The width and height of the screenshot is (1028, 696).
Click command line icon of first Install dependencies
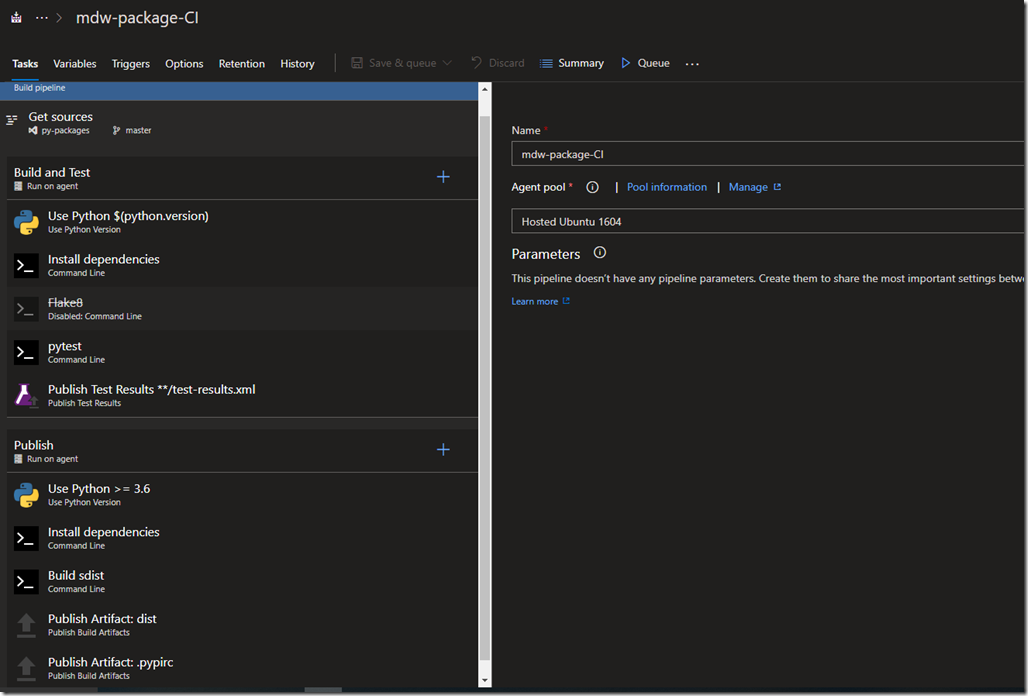click(x=26, y=265)
